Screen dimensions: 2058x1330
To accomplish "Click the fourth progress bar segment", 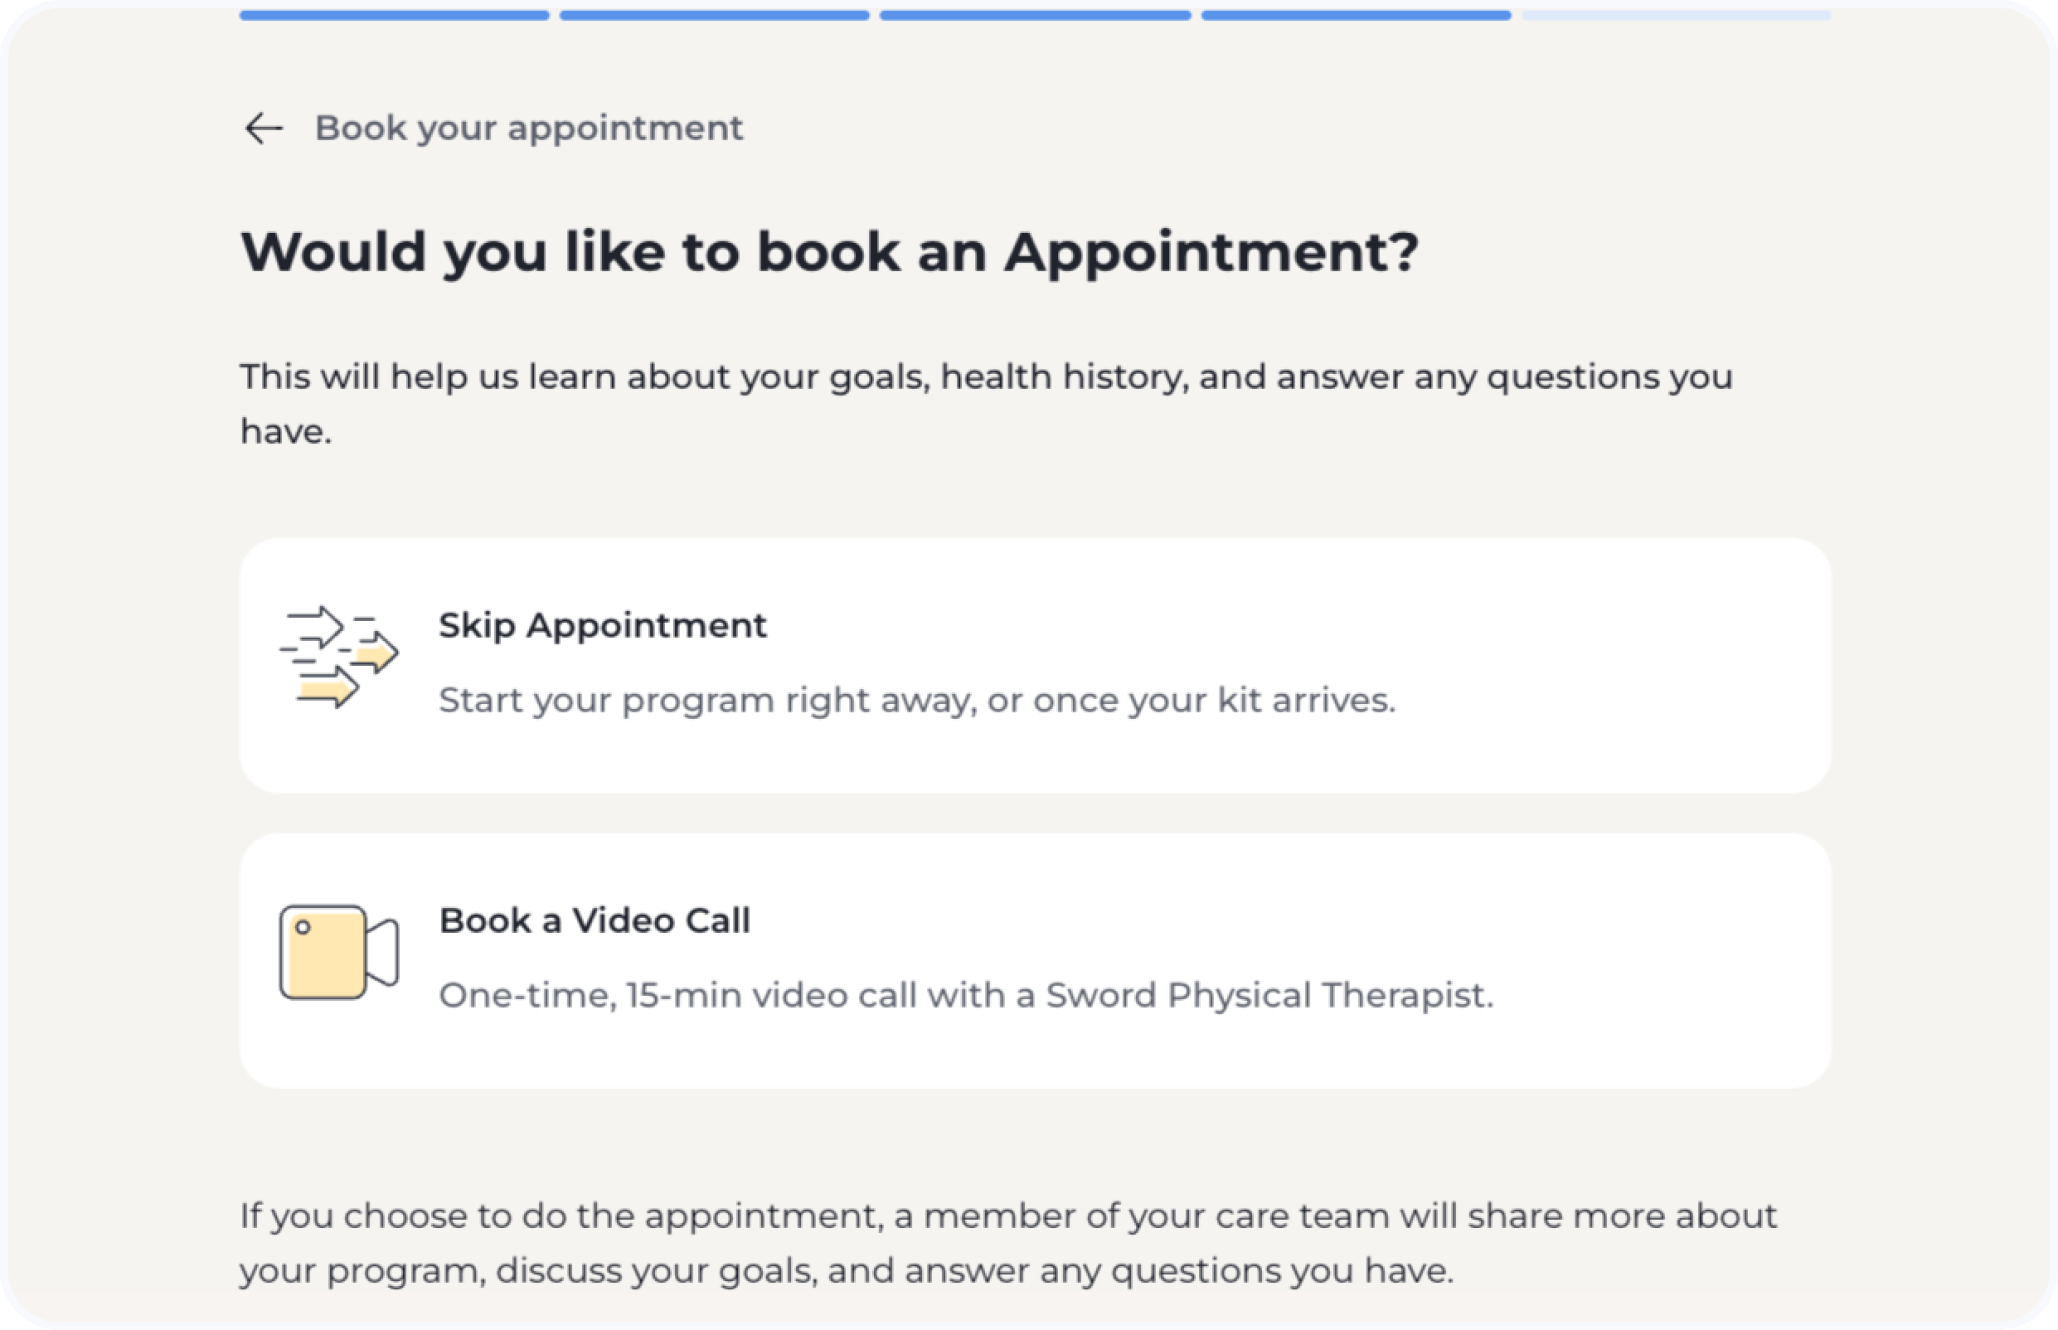I will 1356,15.
